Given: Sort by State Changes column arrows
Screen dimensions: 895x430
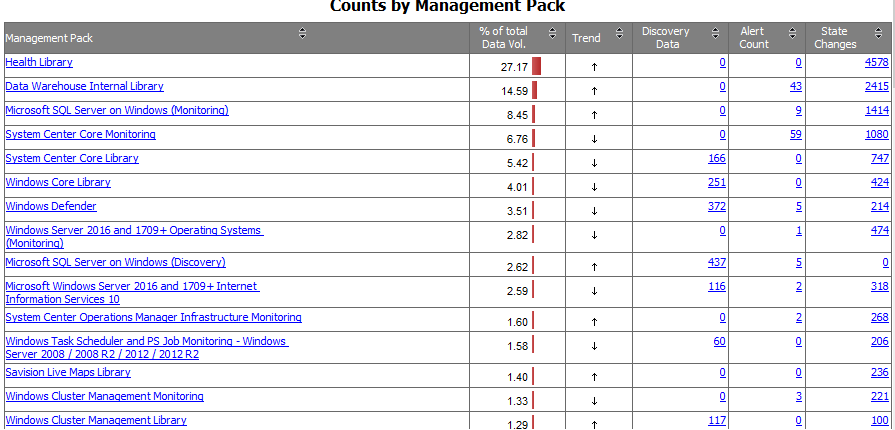Looking at the screenshot, I should point(878,34).
